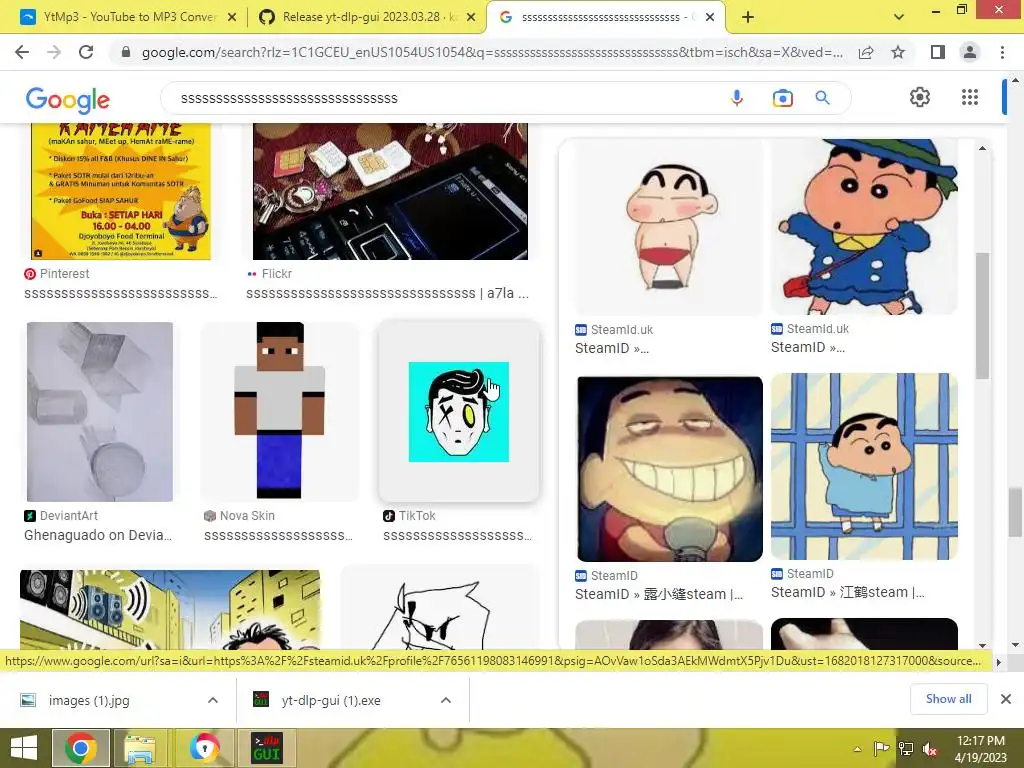Click the main page scrollbar thumb
The width and height of the screenshot is (1024, 768).
tap(1016, 511)
